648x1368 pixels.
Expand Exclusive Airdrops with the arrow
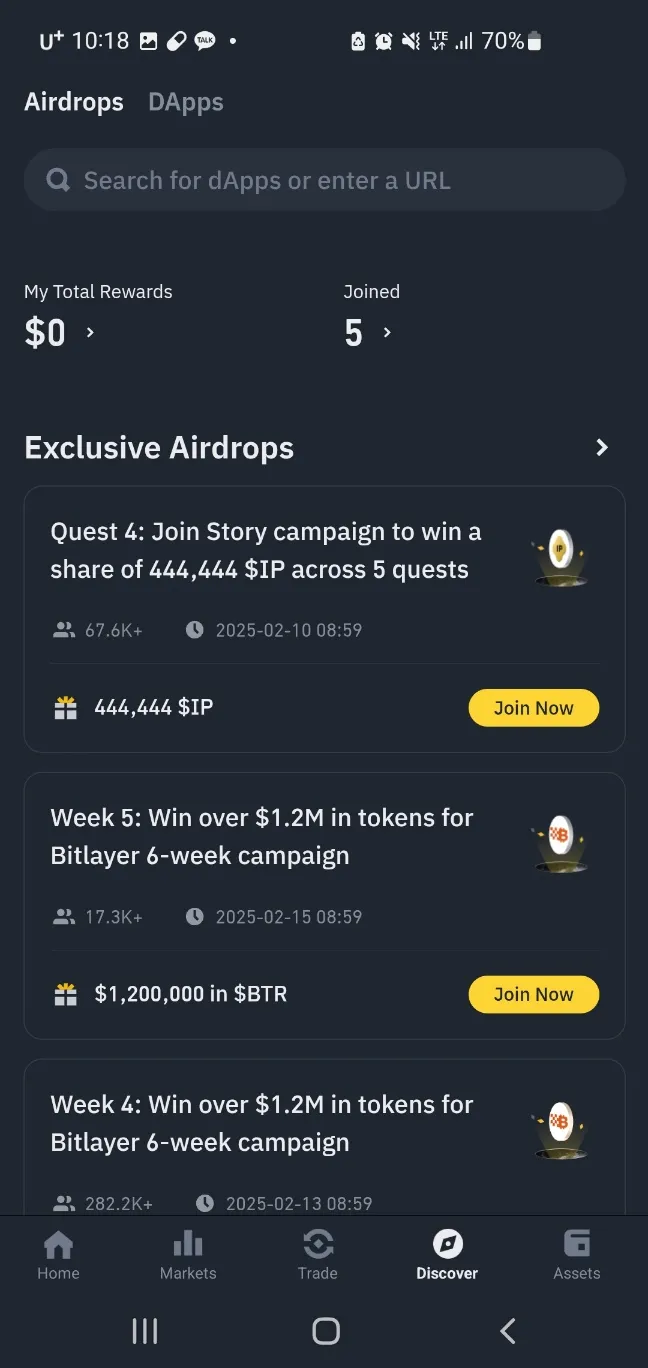[602, 448]
